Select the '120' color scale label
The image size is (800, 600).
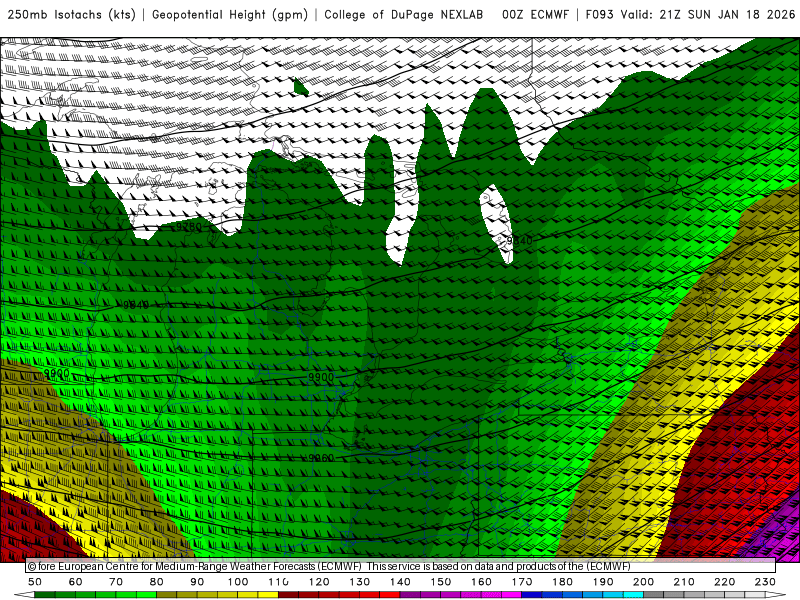click(319, 582)
